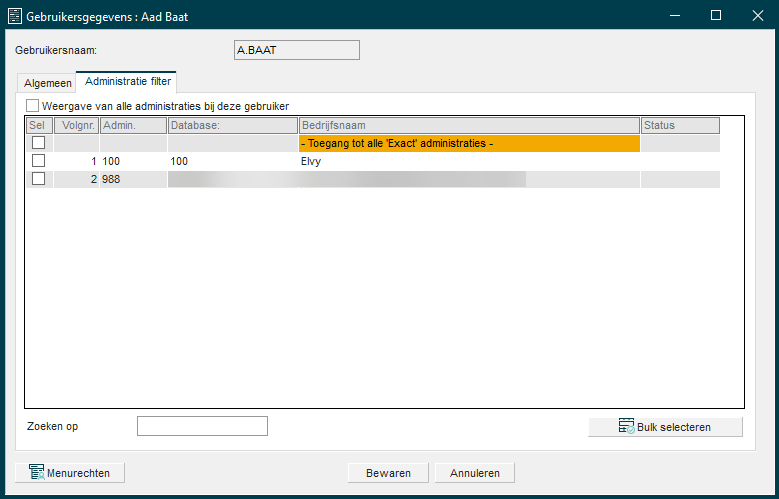Switch to the Algemeen tab
Screen dimensions: 779x499
coord(47,83)
